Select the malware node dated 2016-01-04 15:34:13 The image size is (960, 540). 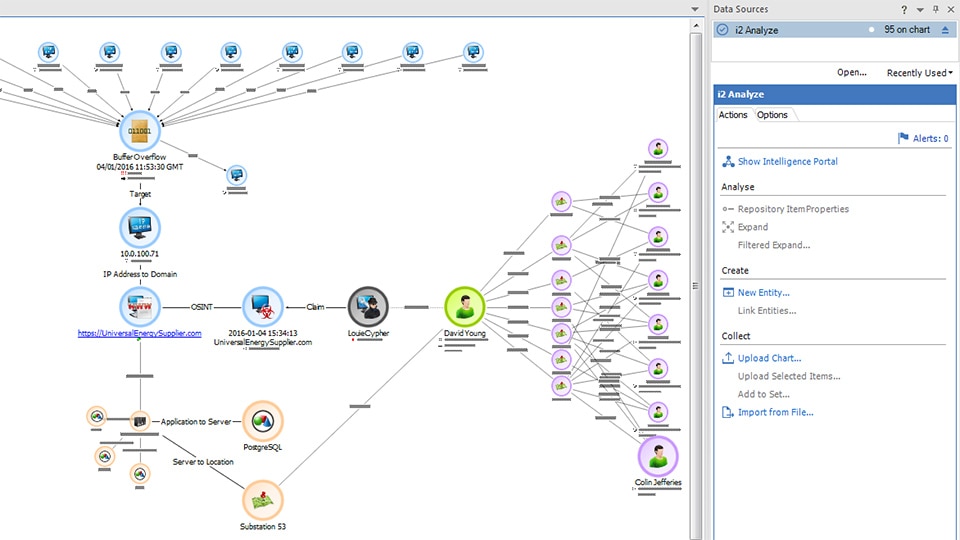tap(263, 307)
